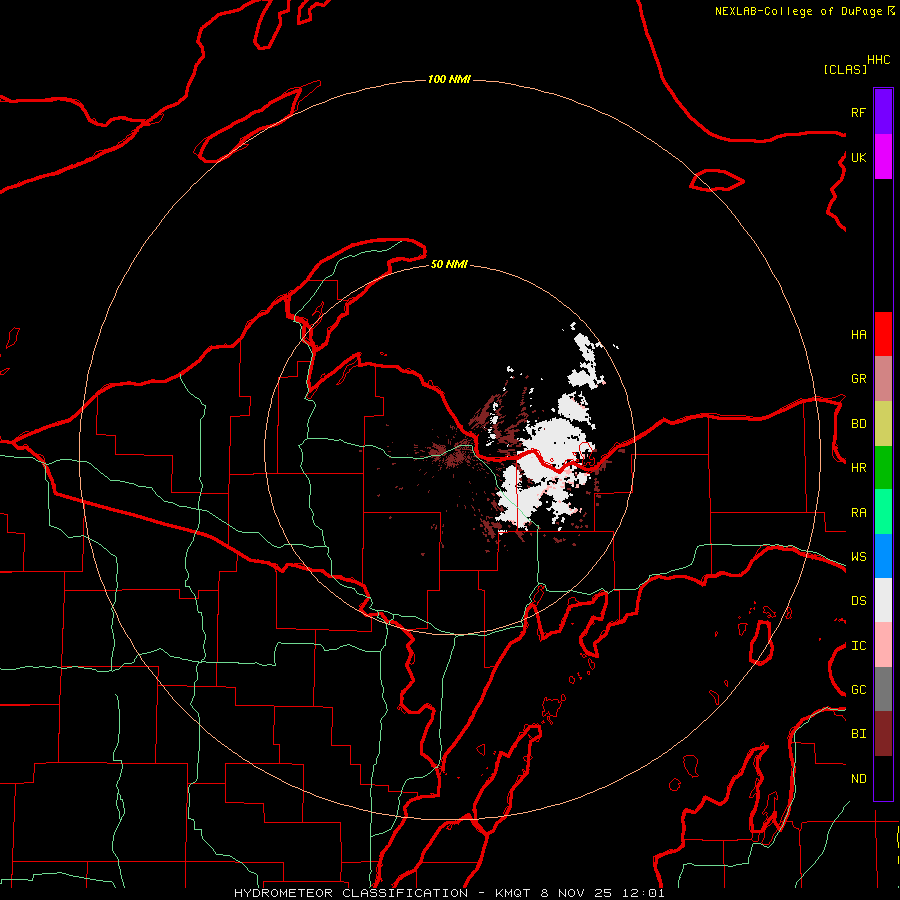Click the NEXLAB-College of DuPage credit text
This screenshot has height=900, width=900.
tap(798, 11)
